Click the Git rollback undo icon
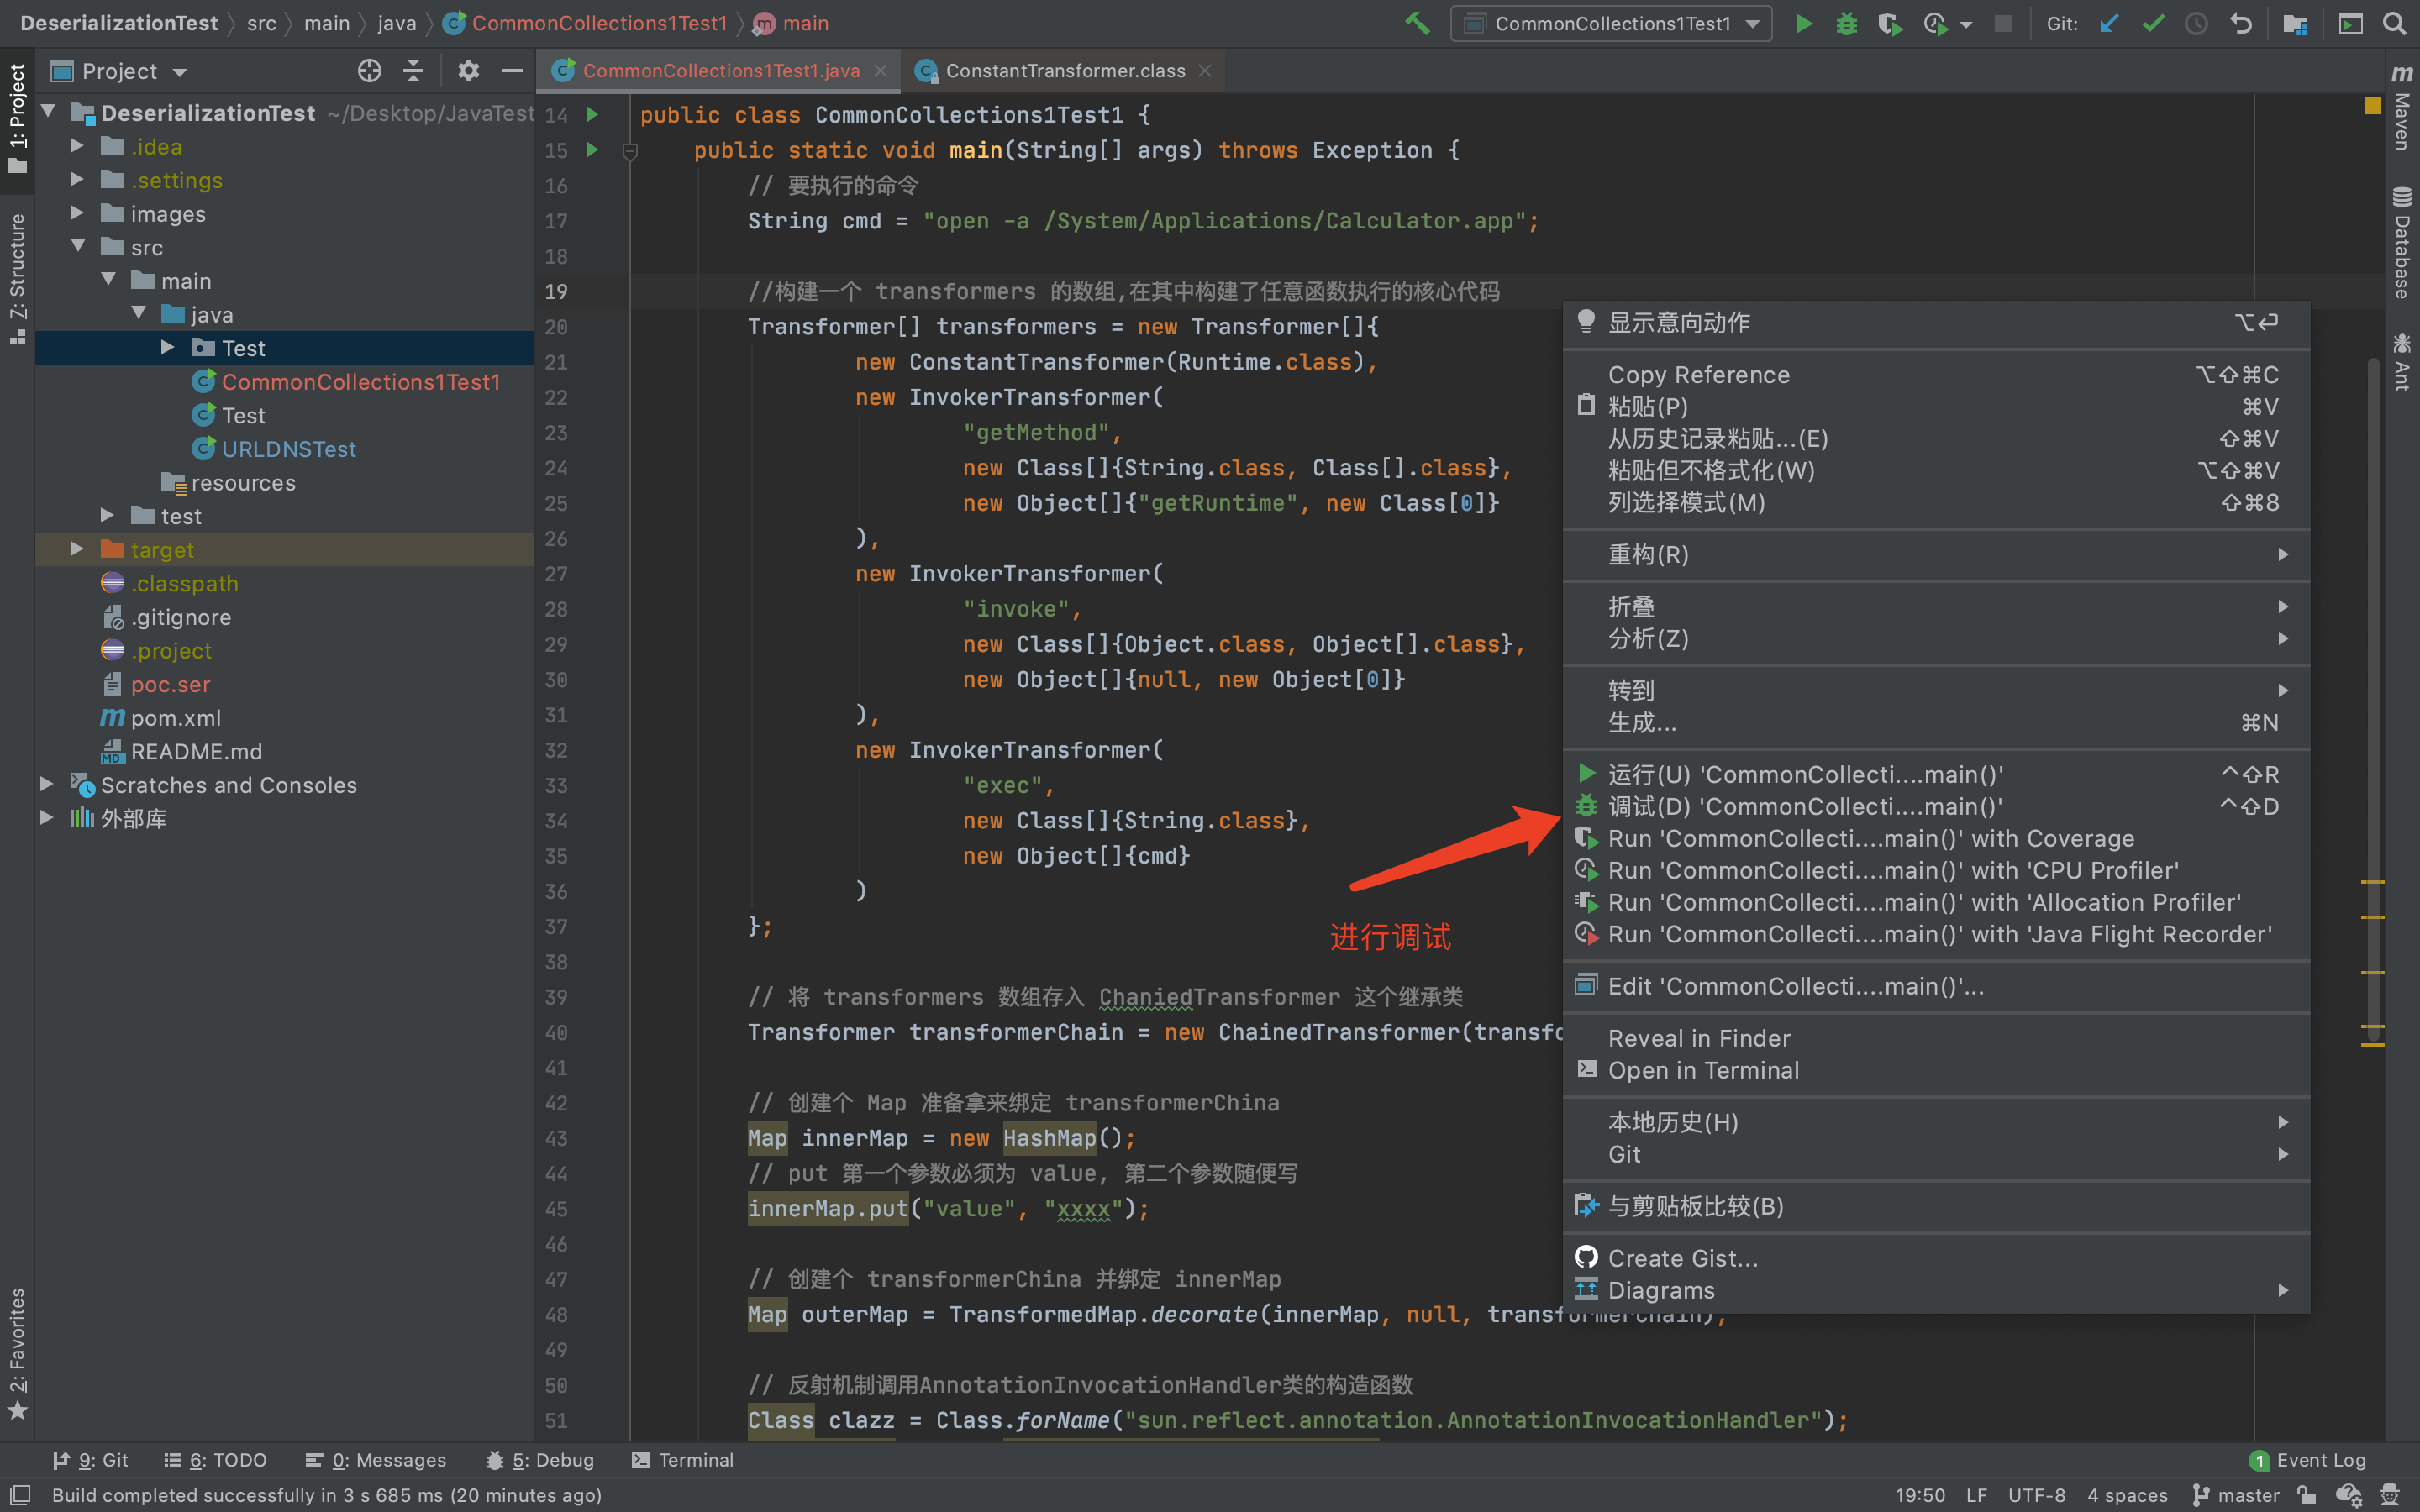 [2241, 23]
